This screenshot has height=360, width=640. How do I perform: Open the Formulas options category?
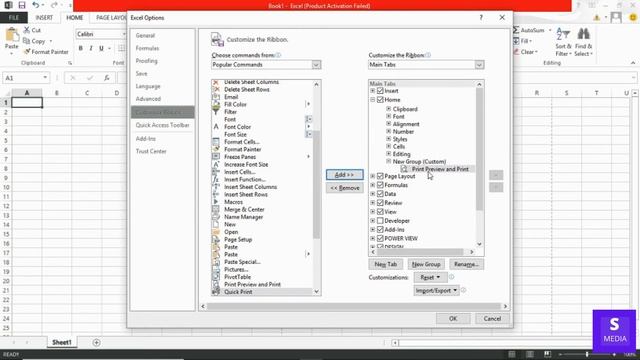pyautogui.click(x=147, y=48)
